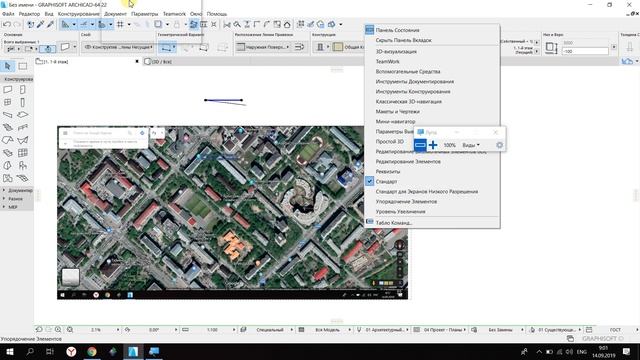Pick the Window tool in toolbox
Viewport: 640px width, 360px height.
tap(8, 102)
